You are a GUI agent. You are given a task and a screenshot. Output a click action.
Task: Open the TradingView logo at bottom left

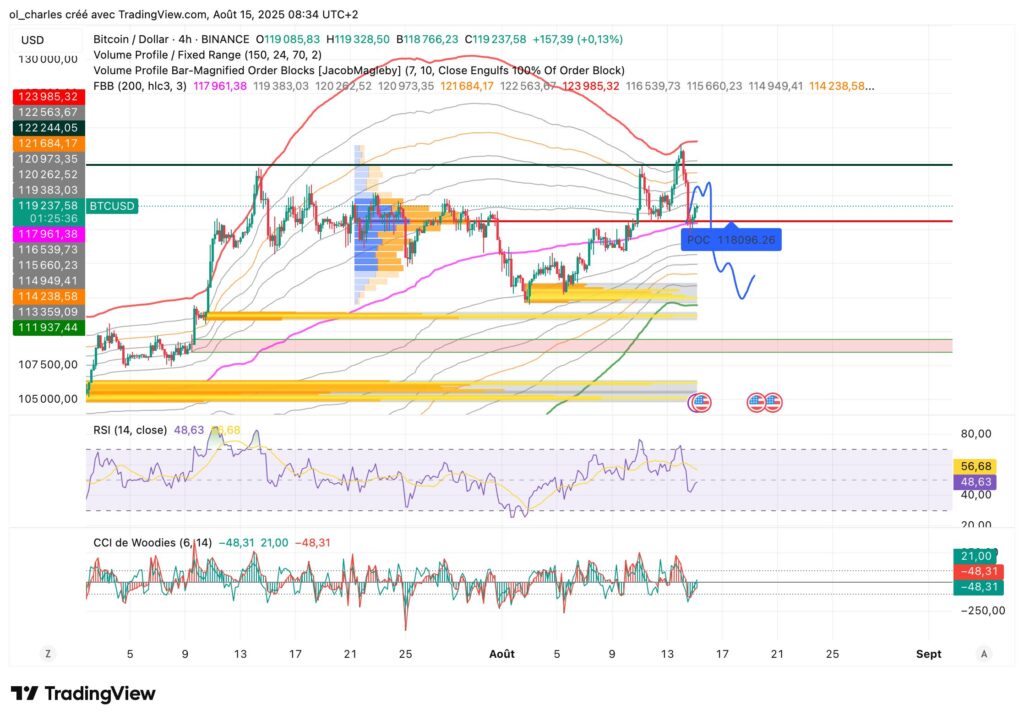point(83,692)
